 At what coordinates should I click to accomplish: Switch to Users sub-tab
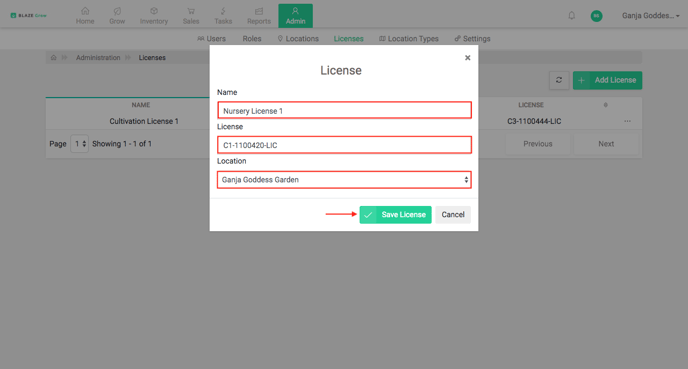tap(211, 39)
